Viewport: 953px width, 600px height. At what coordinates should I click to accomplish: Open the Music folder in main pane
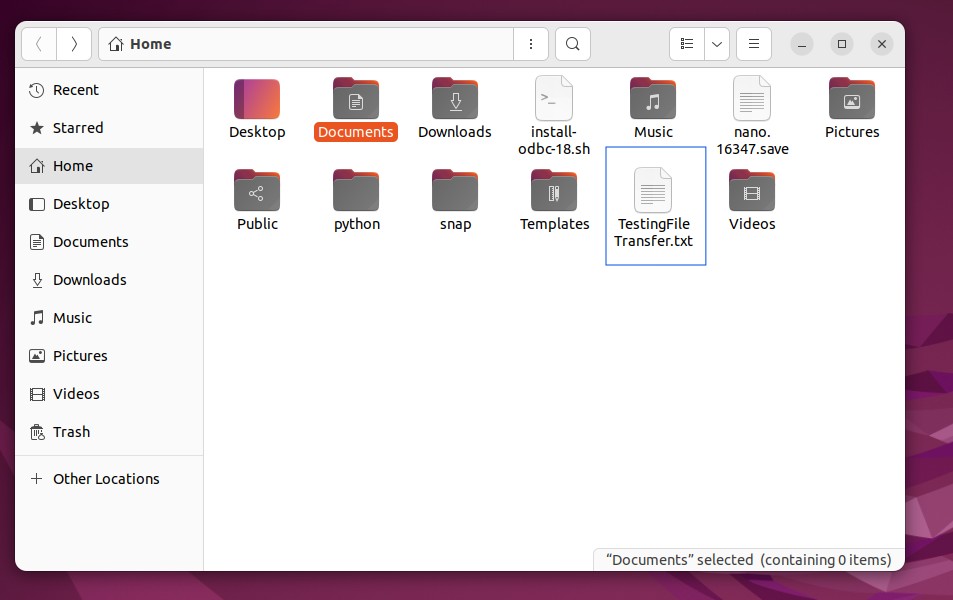click(653, 98)
